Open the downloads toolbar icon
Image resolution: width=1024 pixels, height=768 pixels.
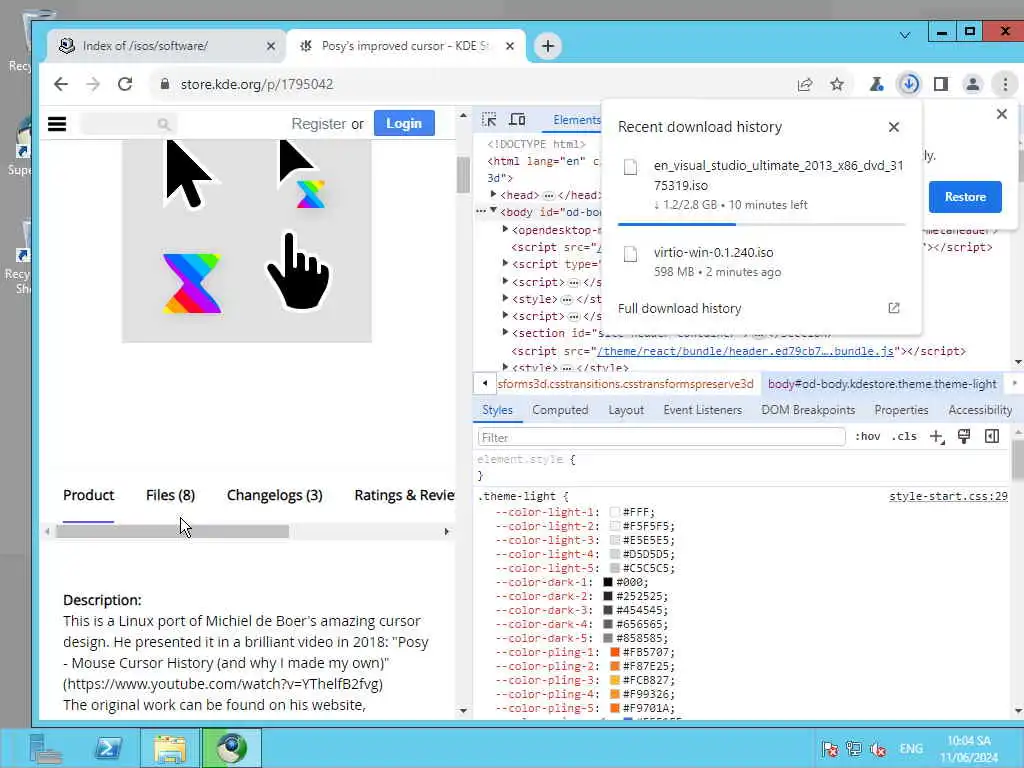(909, 84)
